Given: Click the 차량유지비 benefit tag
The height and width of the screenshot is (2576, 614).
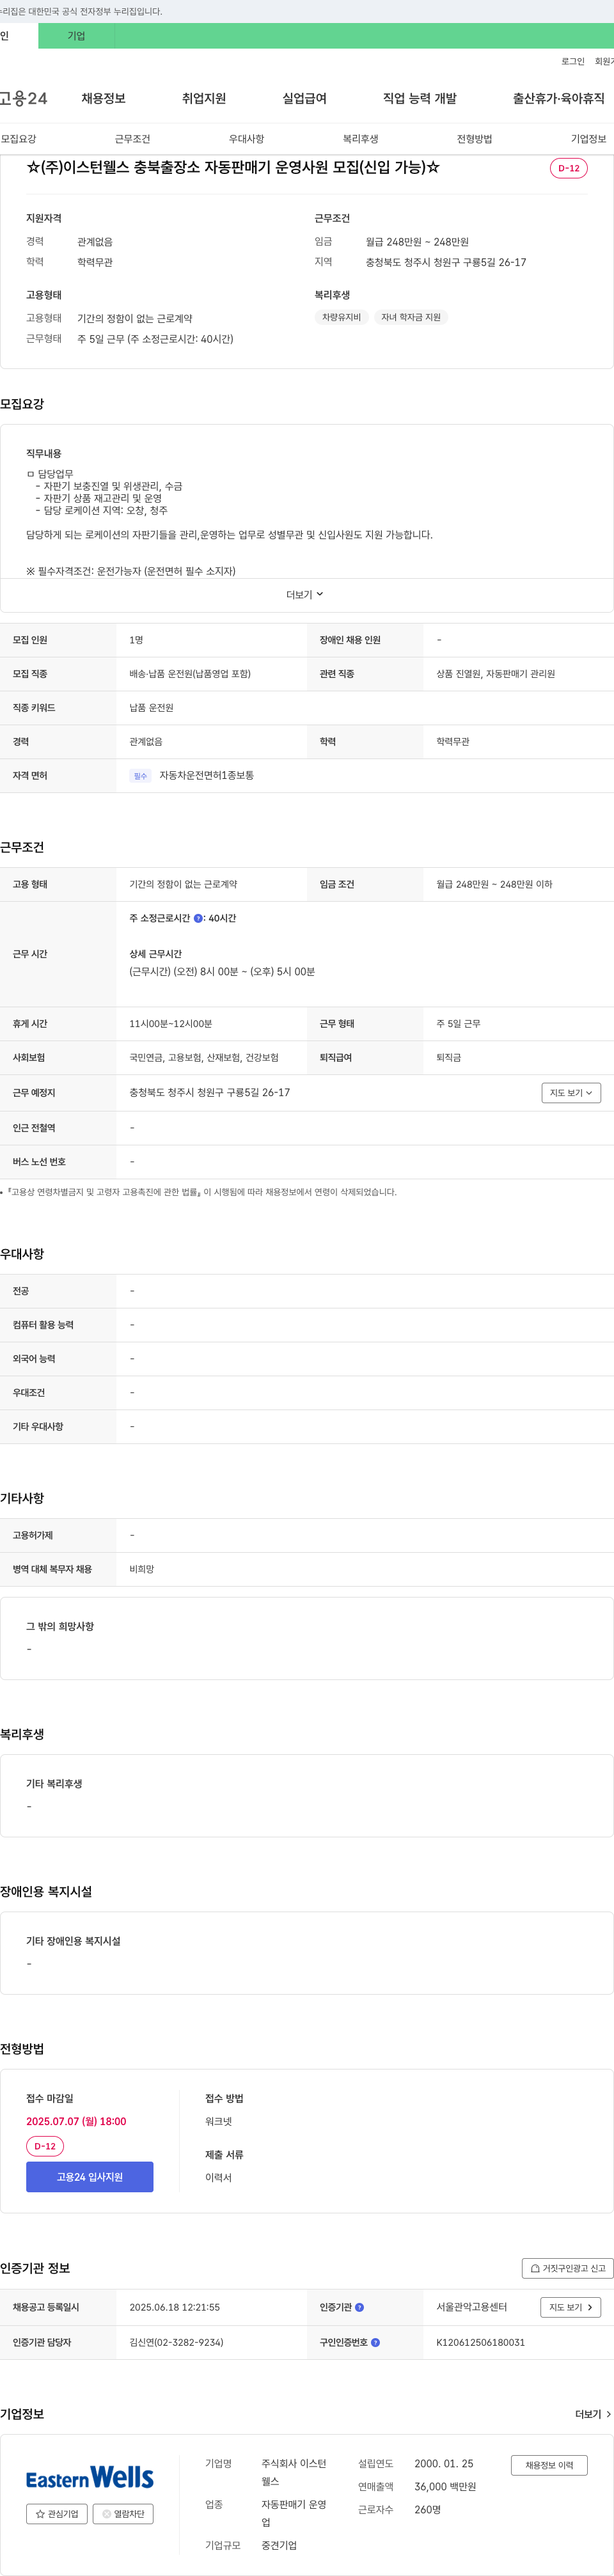Looking at the screenshot, I should (341, 317).
